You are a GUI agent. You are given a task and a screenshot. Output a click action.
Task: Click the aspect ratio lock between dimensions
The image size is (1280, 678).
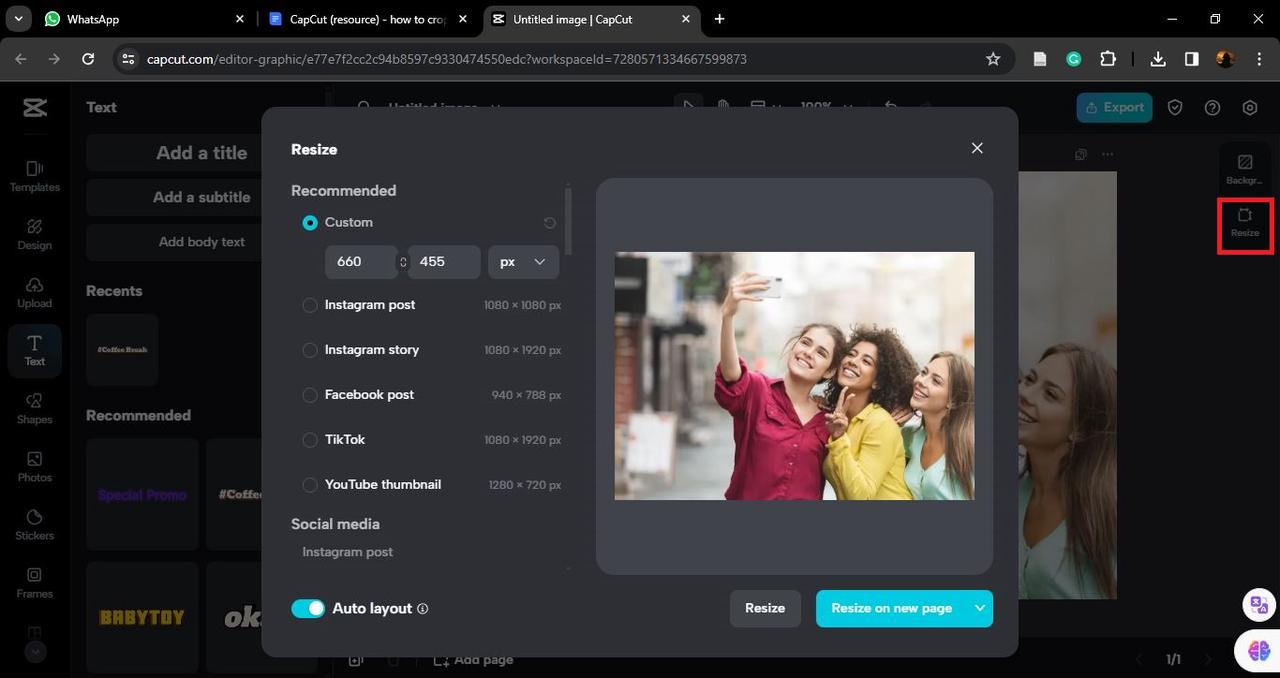coord(403,262)
